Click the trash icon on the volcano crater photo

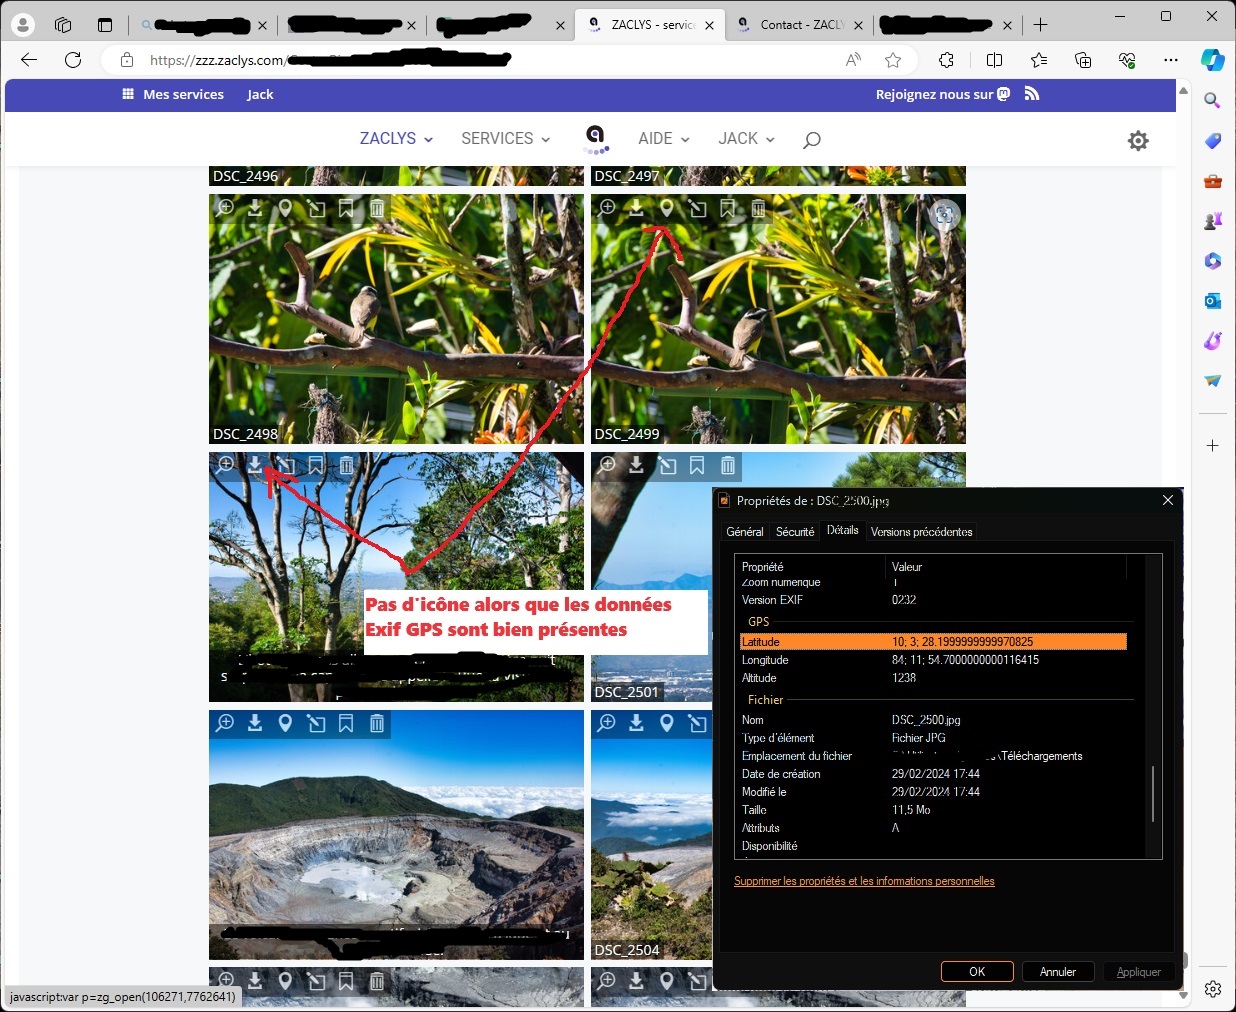pyautogui.click(x=377, y=723)
